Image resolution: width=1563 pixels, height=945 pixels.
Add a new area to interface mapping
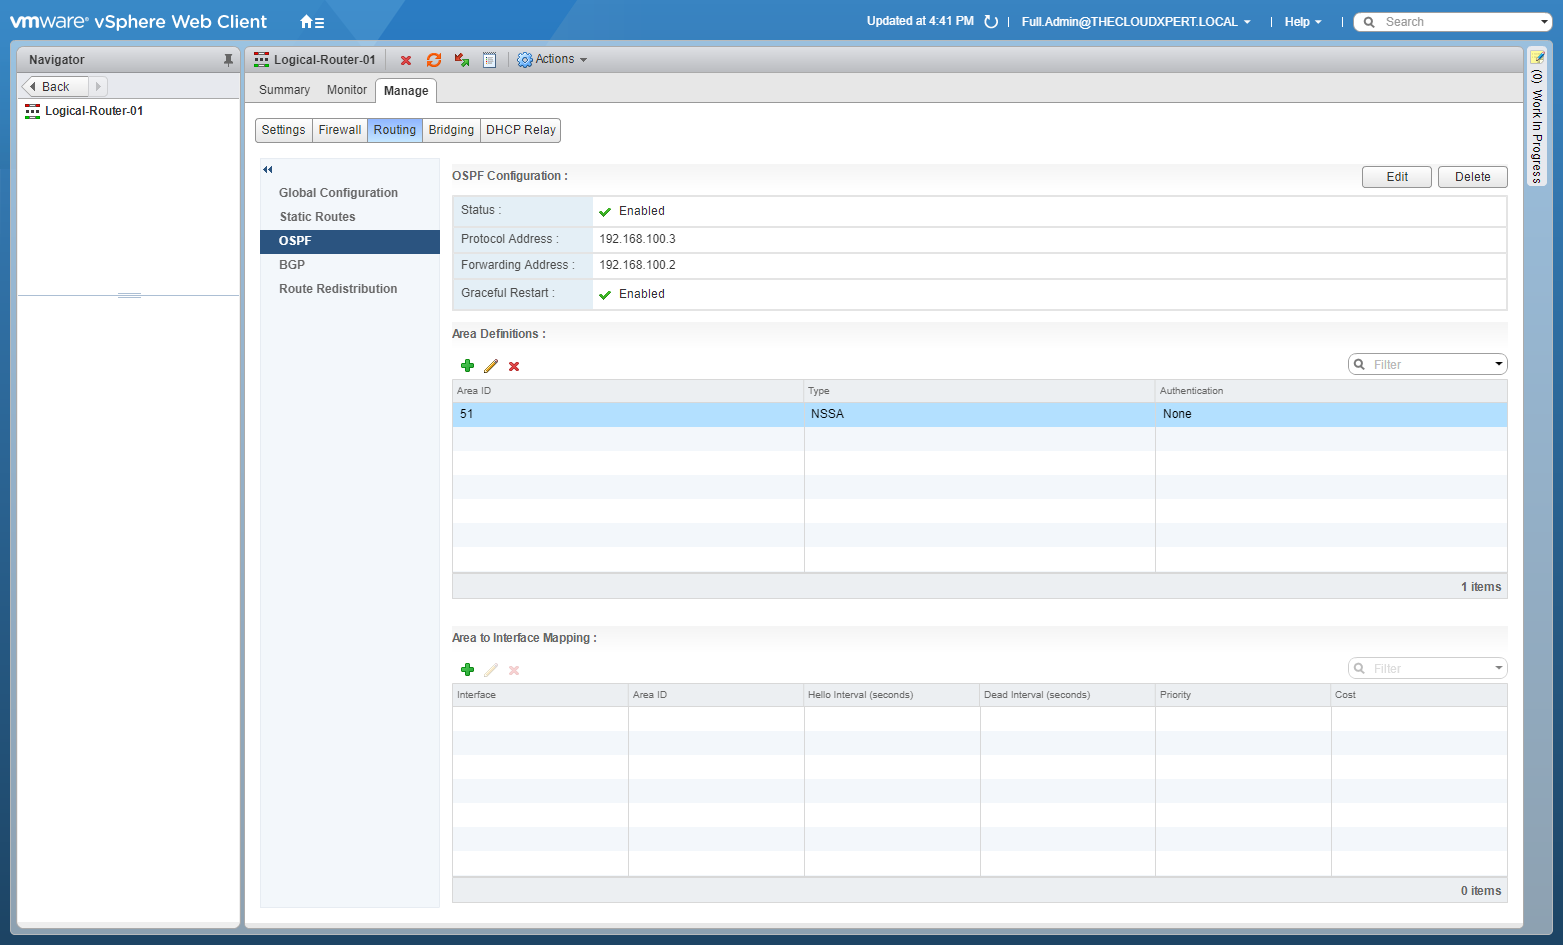[x=467, y=670]
